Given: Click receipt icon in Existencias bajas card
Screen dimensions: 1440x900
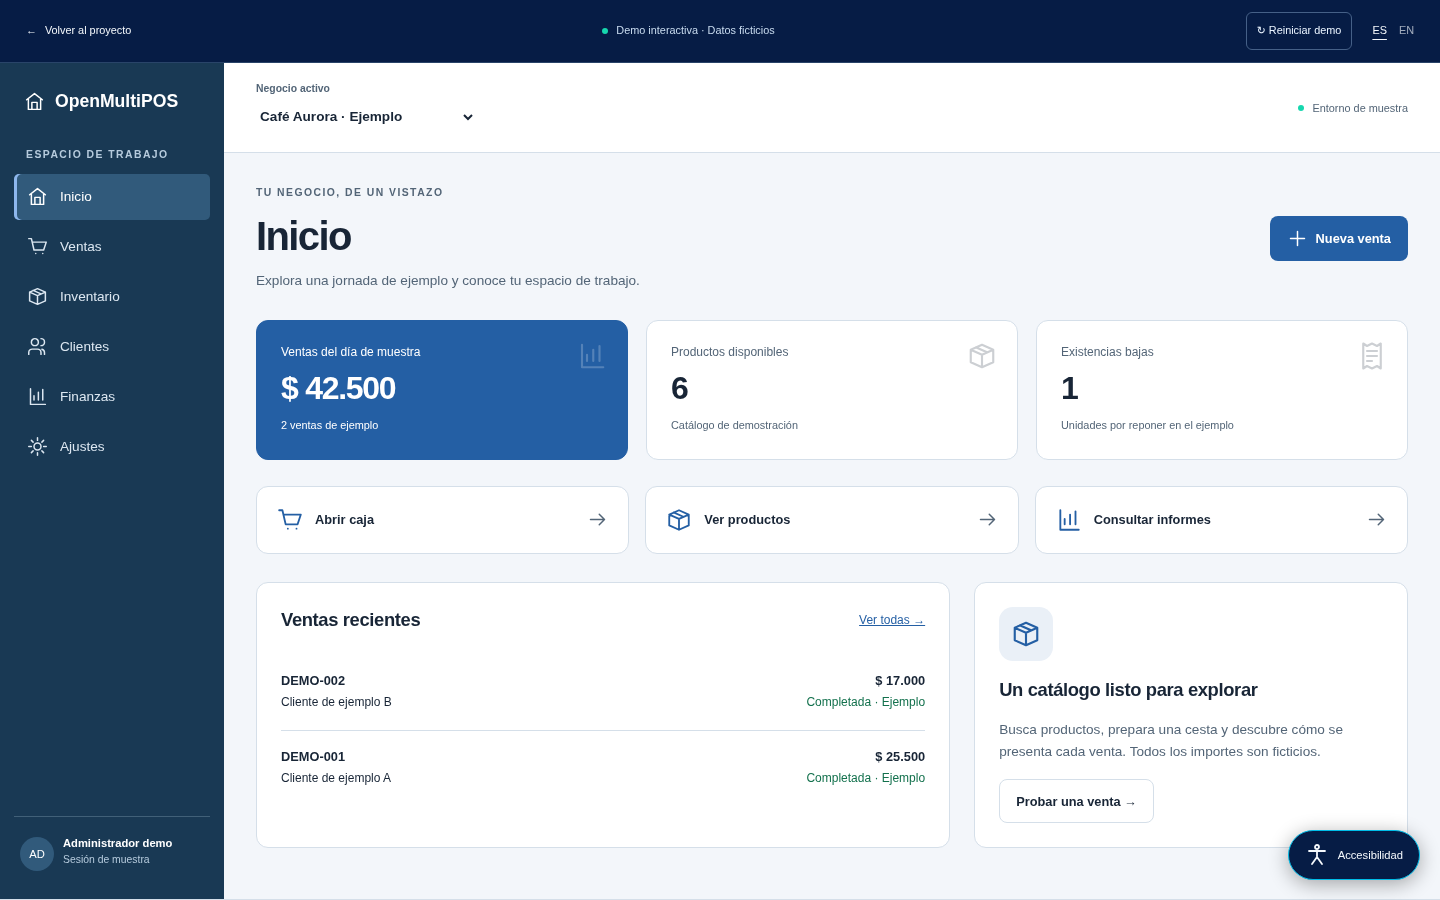Looking at the screenshot, I should (x=1372, y=356).
